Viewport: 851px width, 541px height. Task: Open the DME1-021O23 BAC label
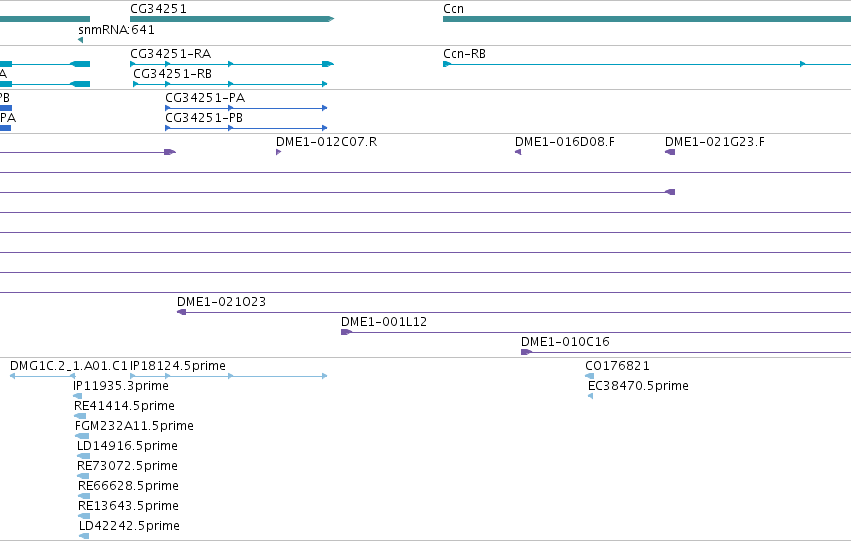pyautogui.click(x=221, y=302)
